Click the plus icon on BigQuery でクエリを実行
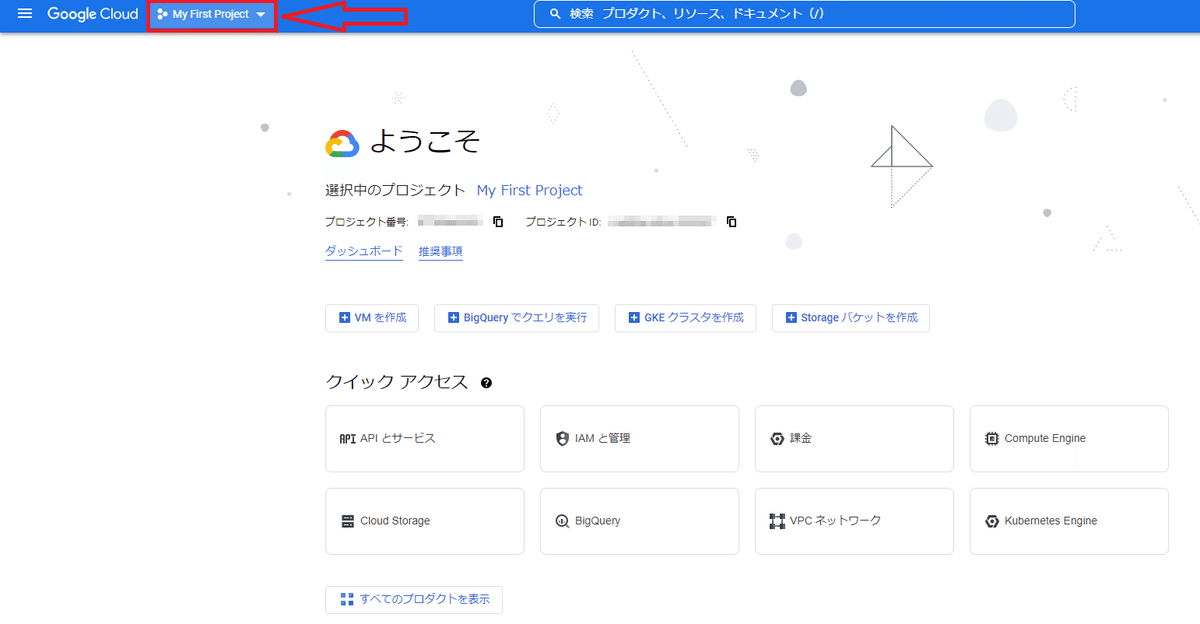Screen dimensions: 1200x624 point(454,318)
